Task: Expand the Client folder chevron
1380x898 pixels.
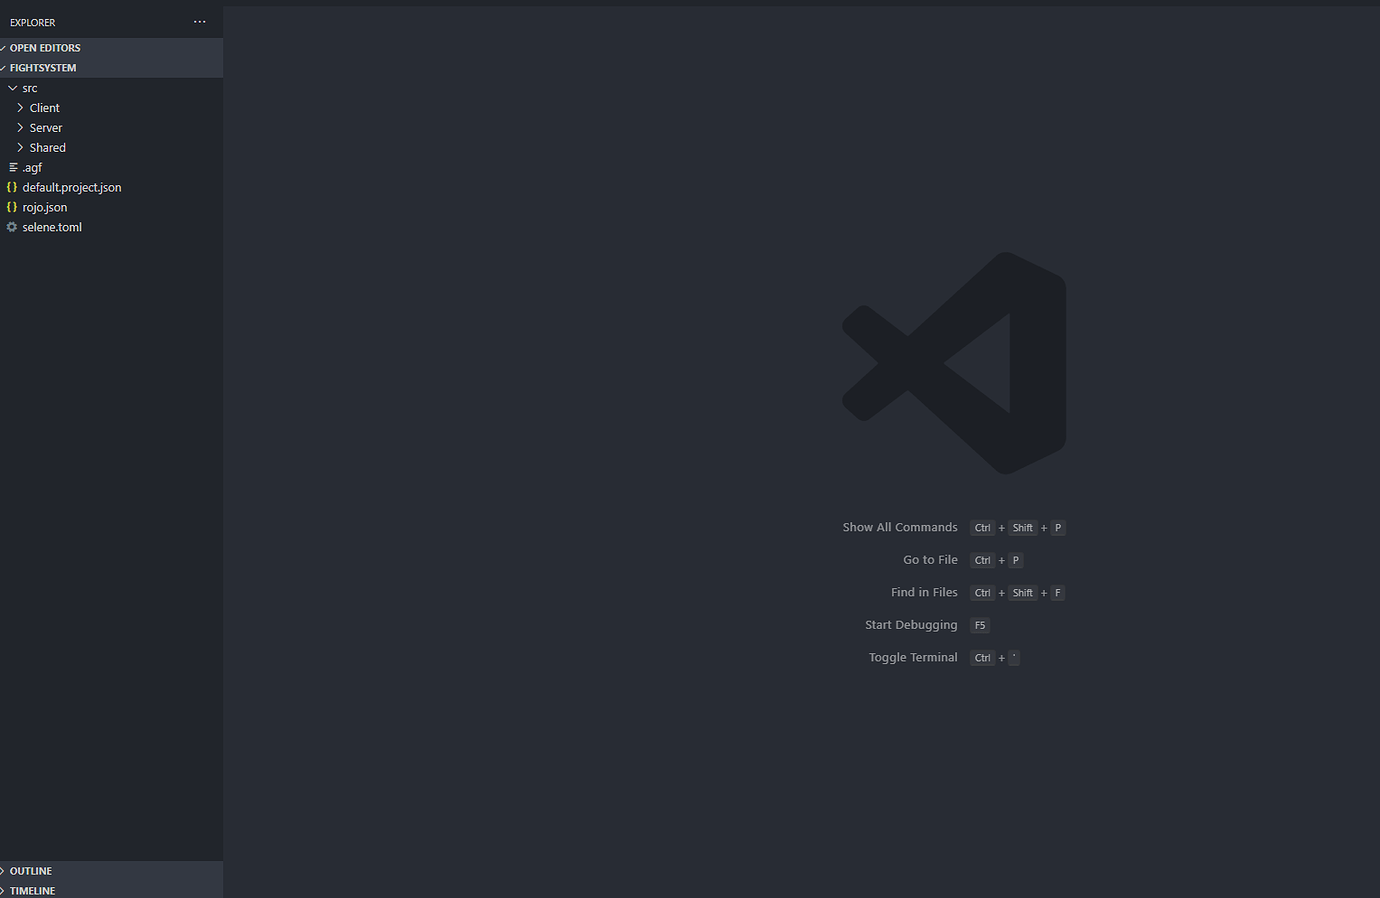Action: (x=20, y=108)
